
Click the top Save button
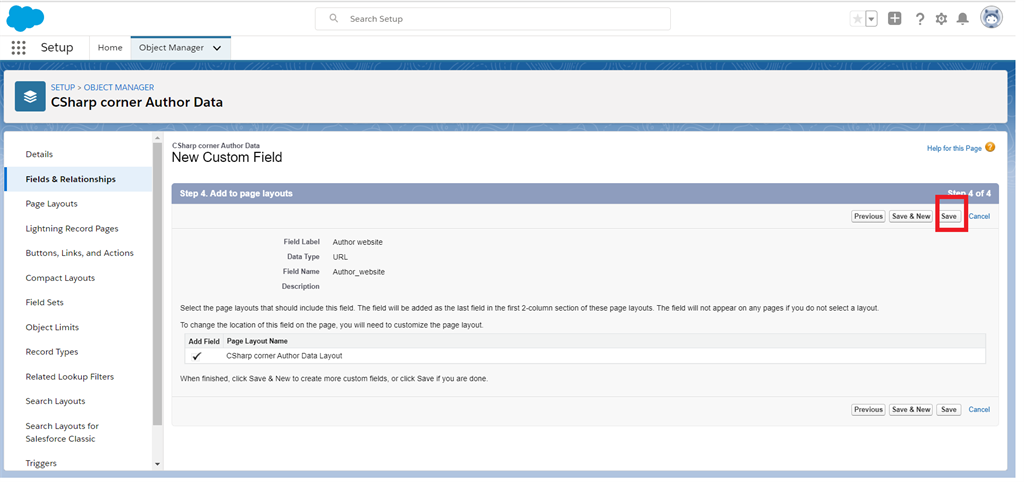point(949,216)
